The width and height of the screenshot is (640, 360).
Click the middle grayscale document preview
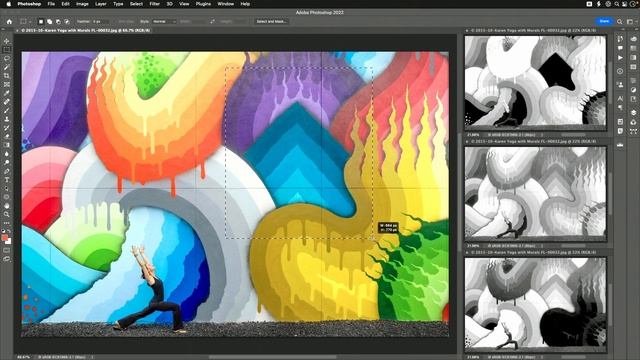[535, 193]
